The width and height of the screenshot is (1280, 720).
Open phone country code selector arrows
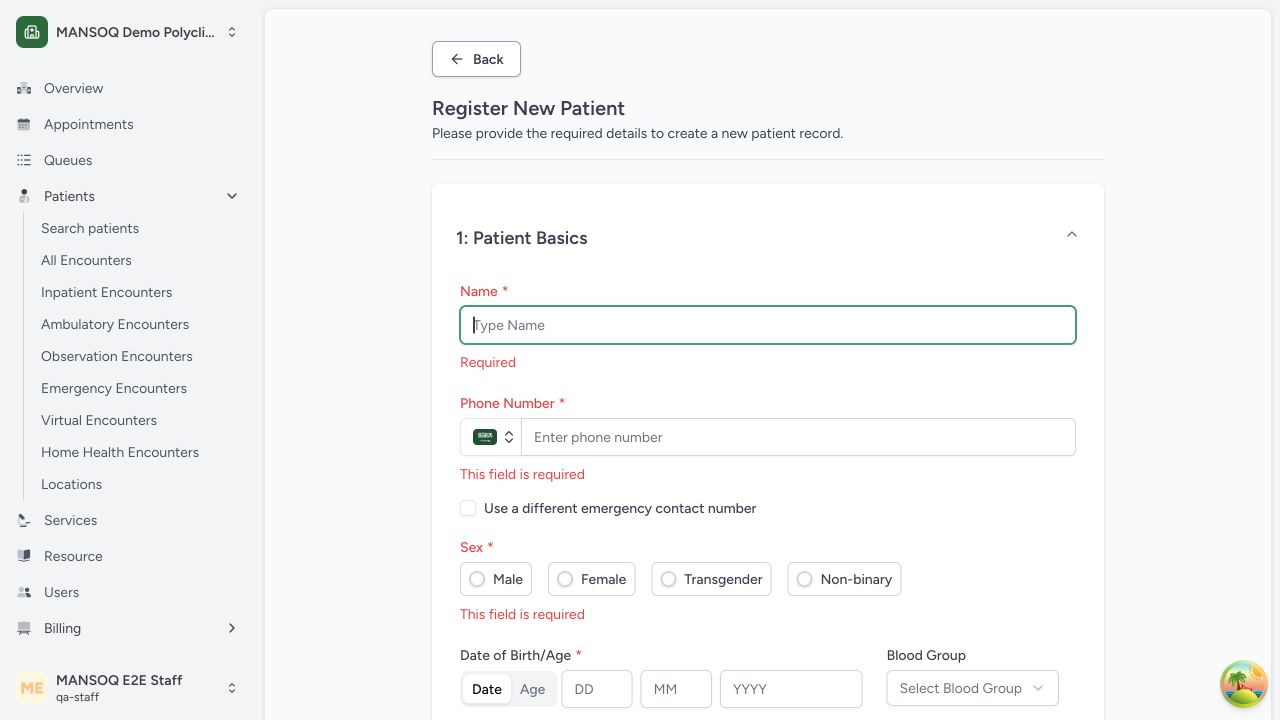tap(509, 437)
